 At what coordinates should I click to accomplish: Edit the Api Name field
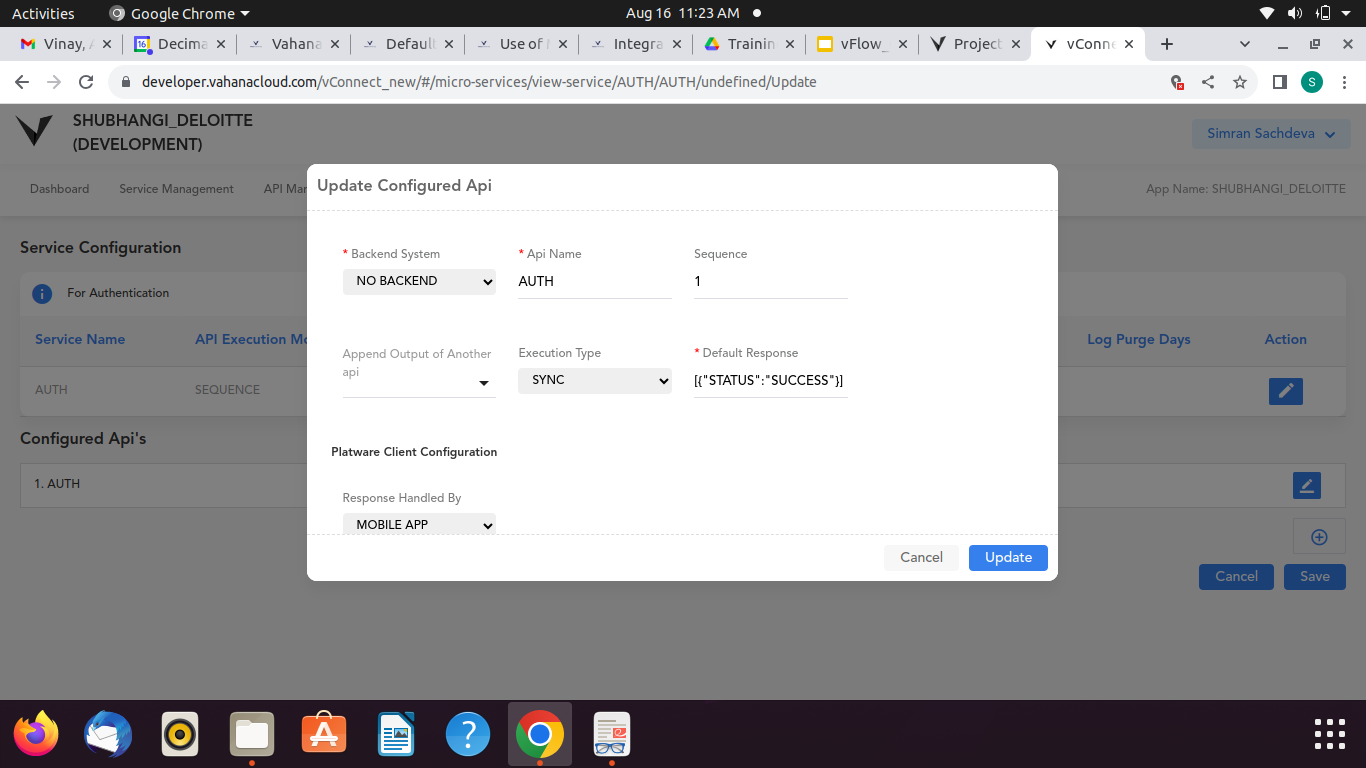tap(594, 282)
